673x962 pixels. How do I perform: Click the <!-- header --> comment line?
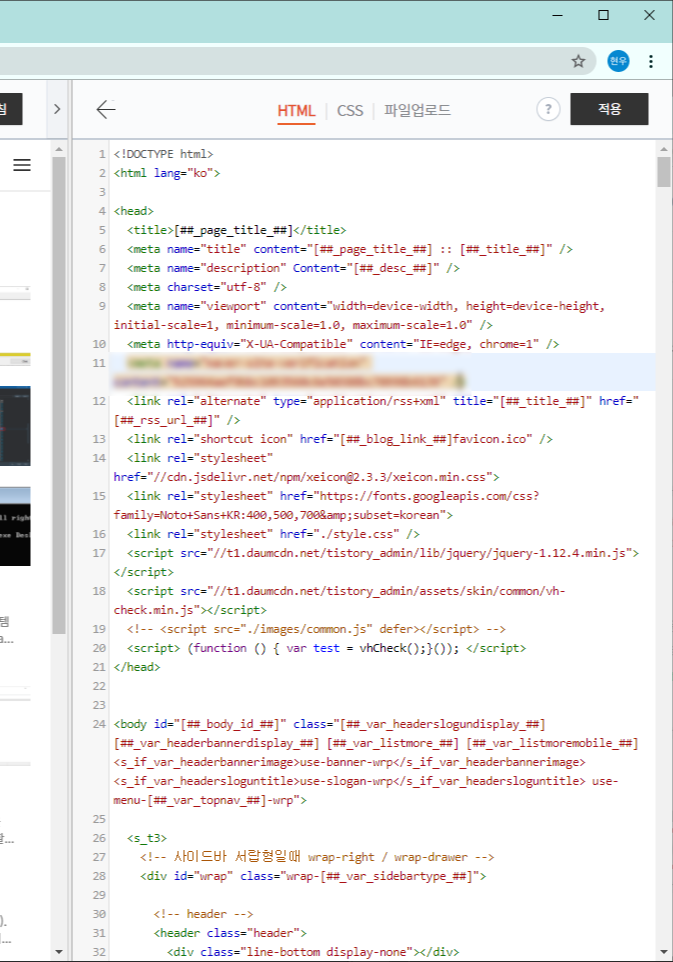(203, 915)
